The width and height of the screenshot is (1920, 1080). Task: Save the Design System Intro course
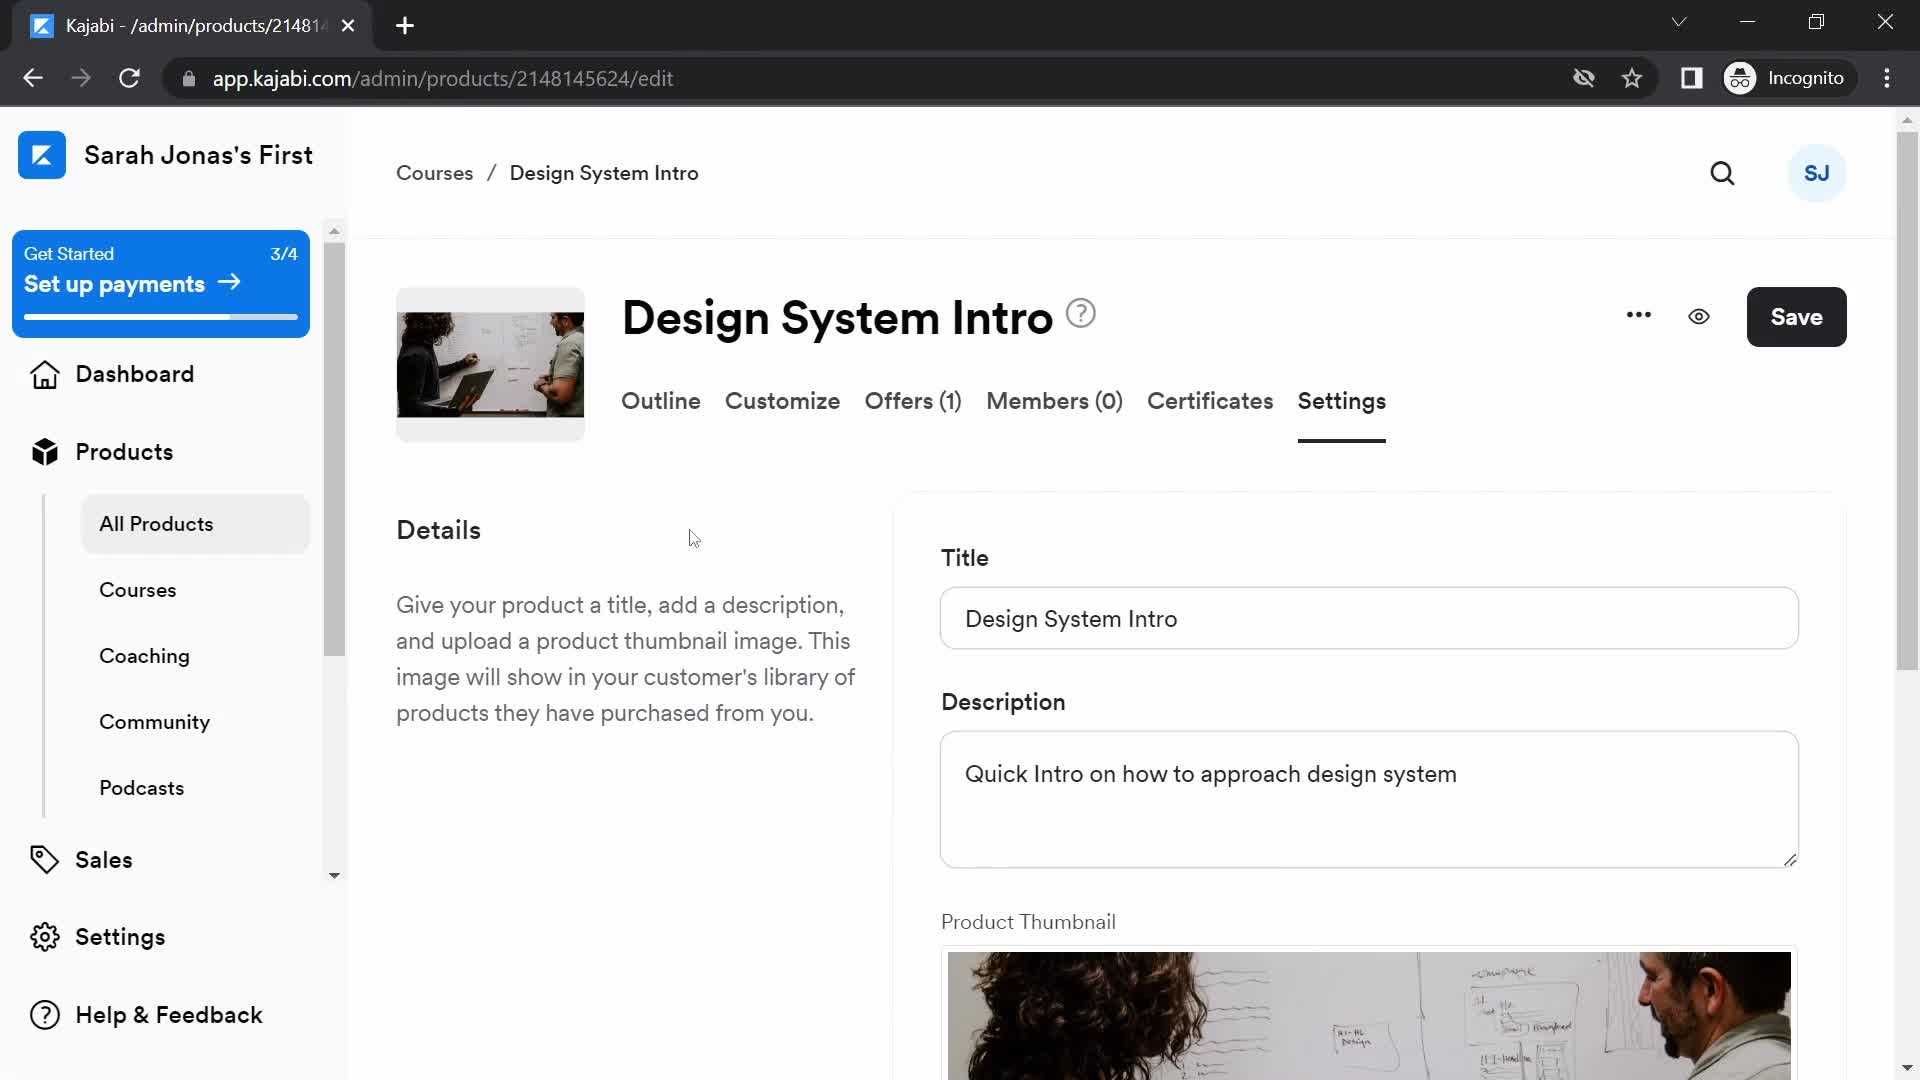coord(1796,316)
